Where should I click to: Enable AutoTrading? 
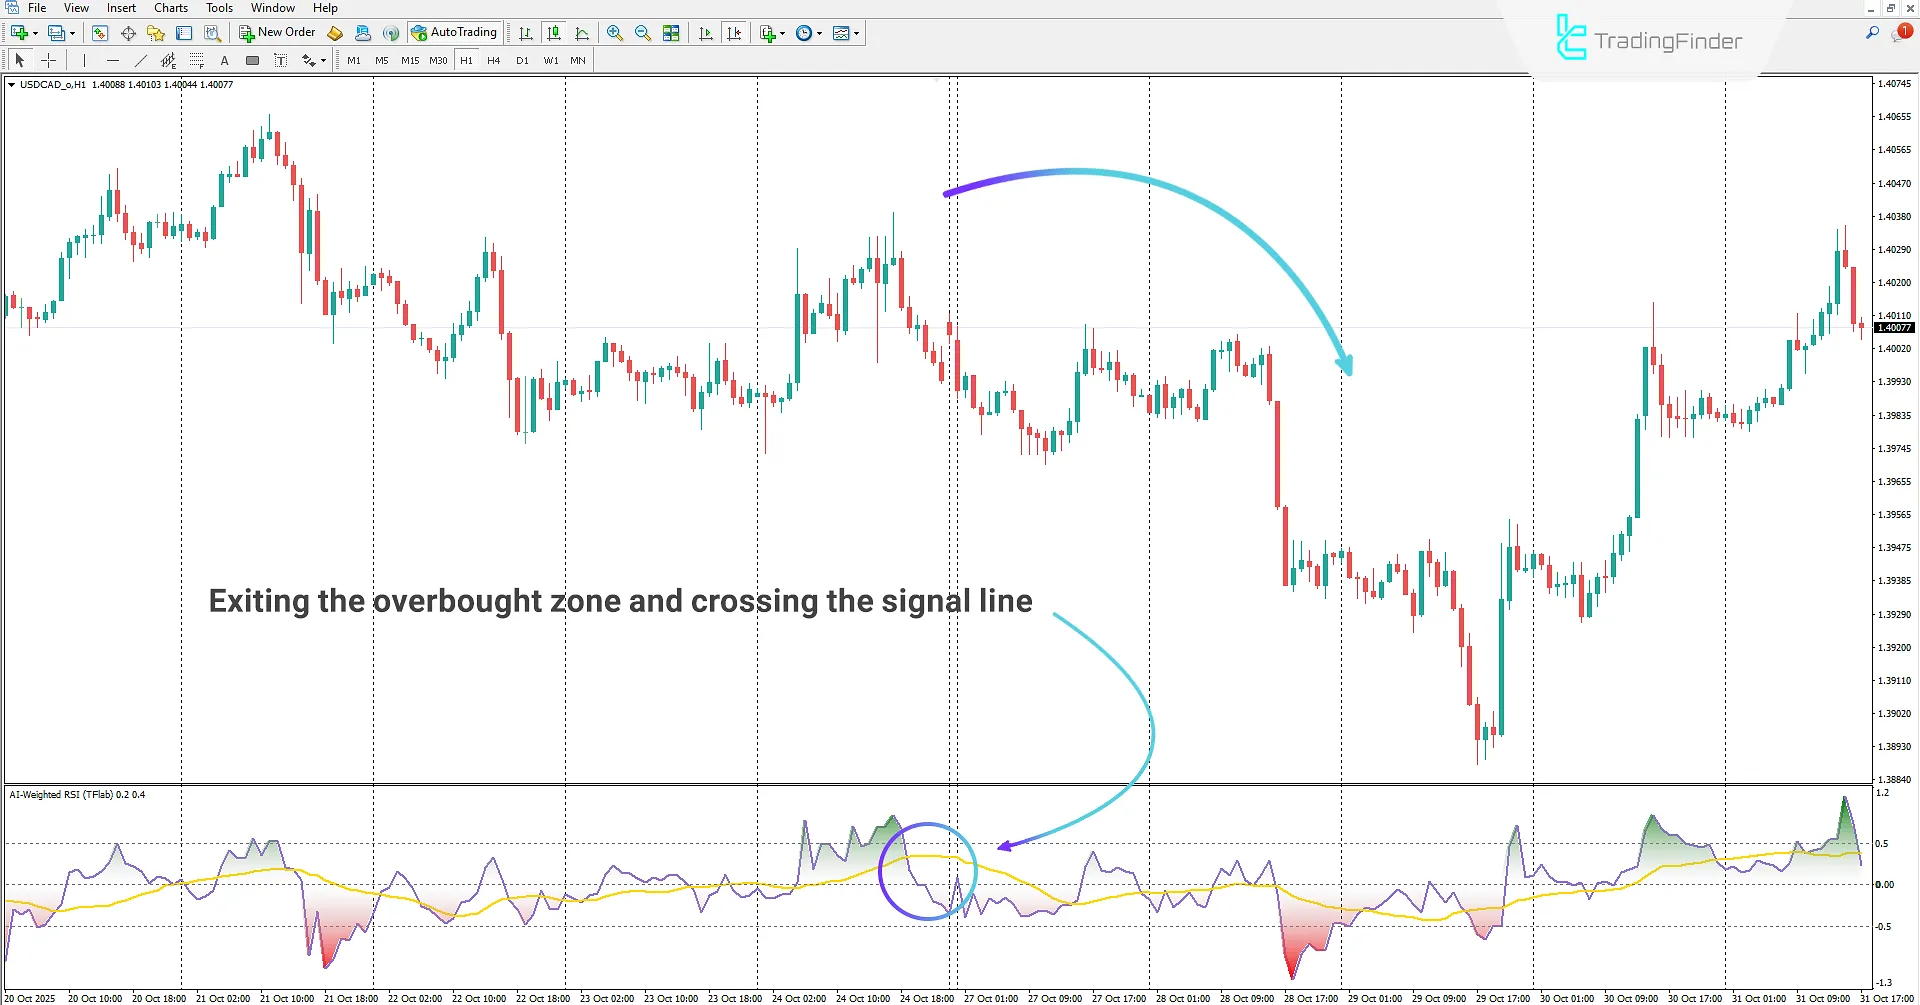click(x=455, y=31)
